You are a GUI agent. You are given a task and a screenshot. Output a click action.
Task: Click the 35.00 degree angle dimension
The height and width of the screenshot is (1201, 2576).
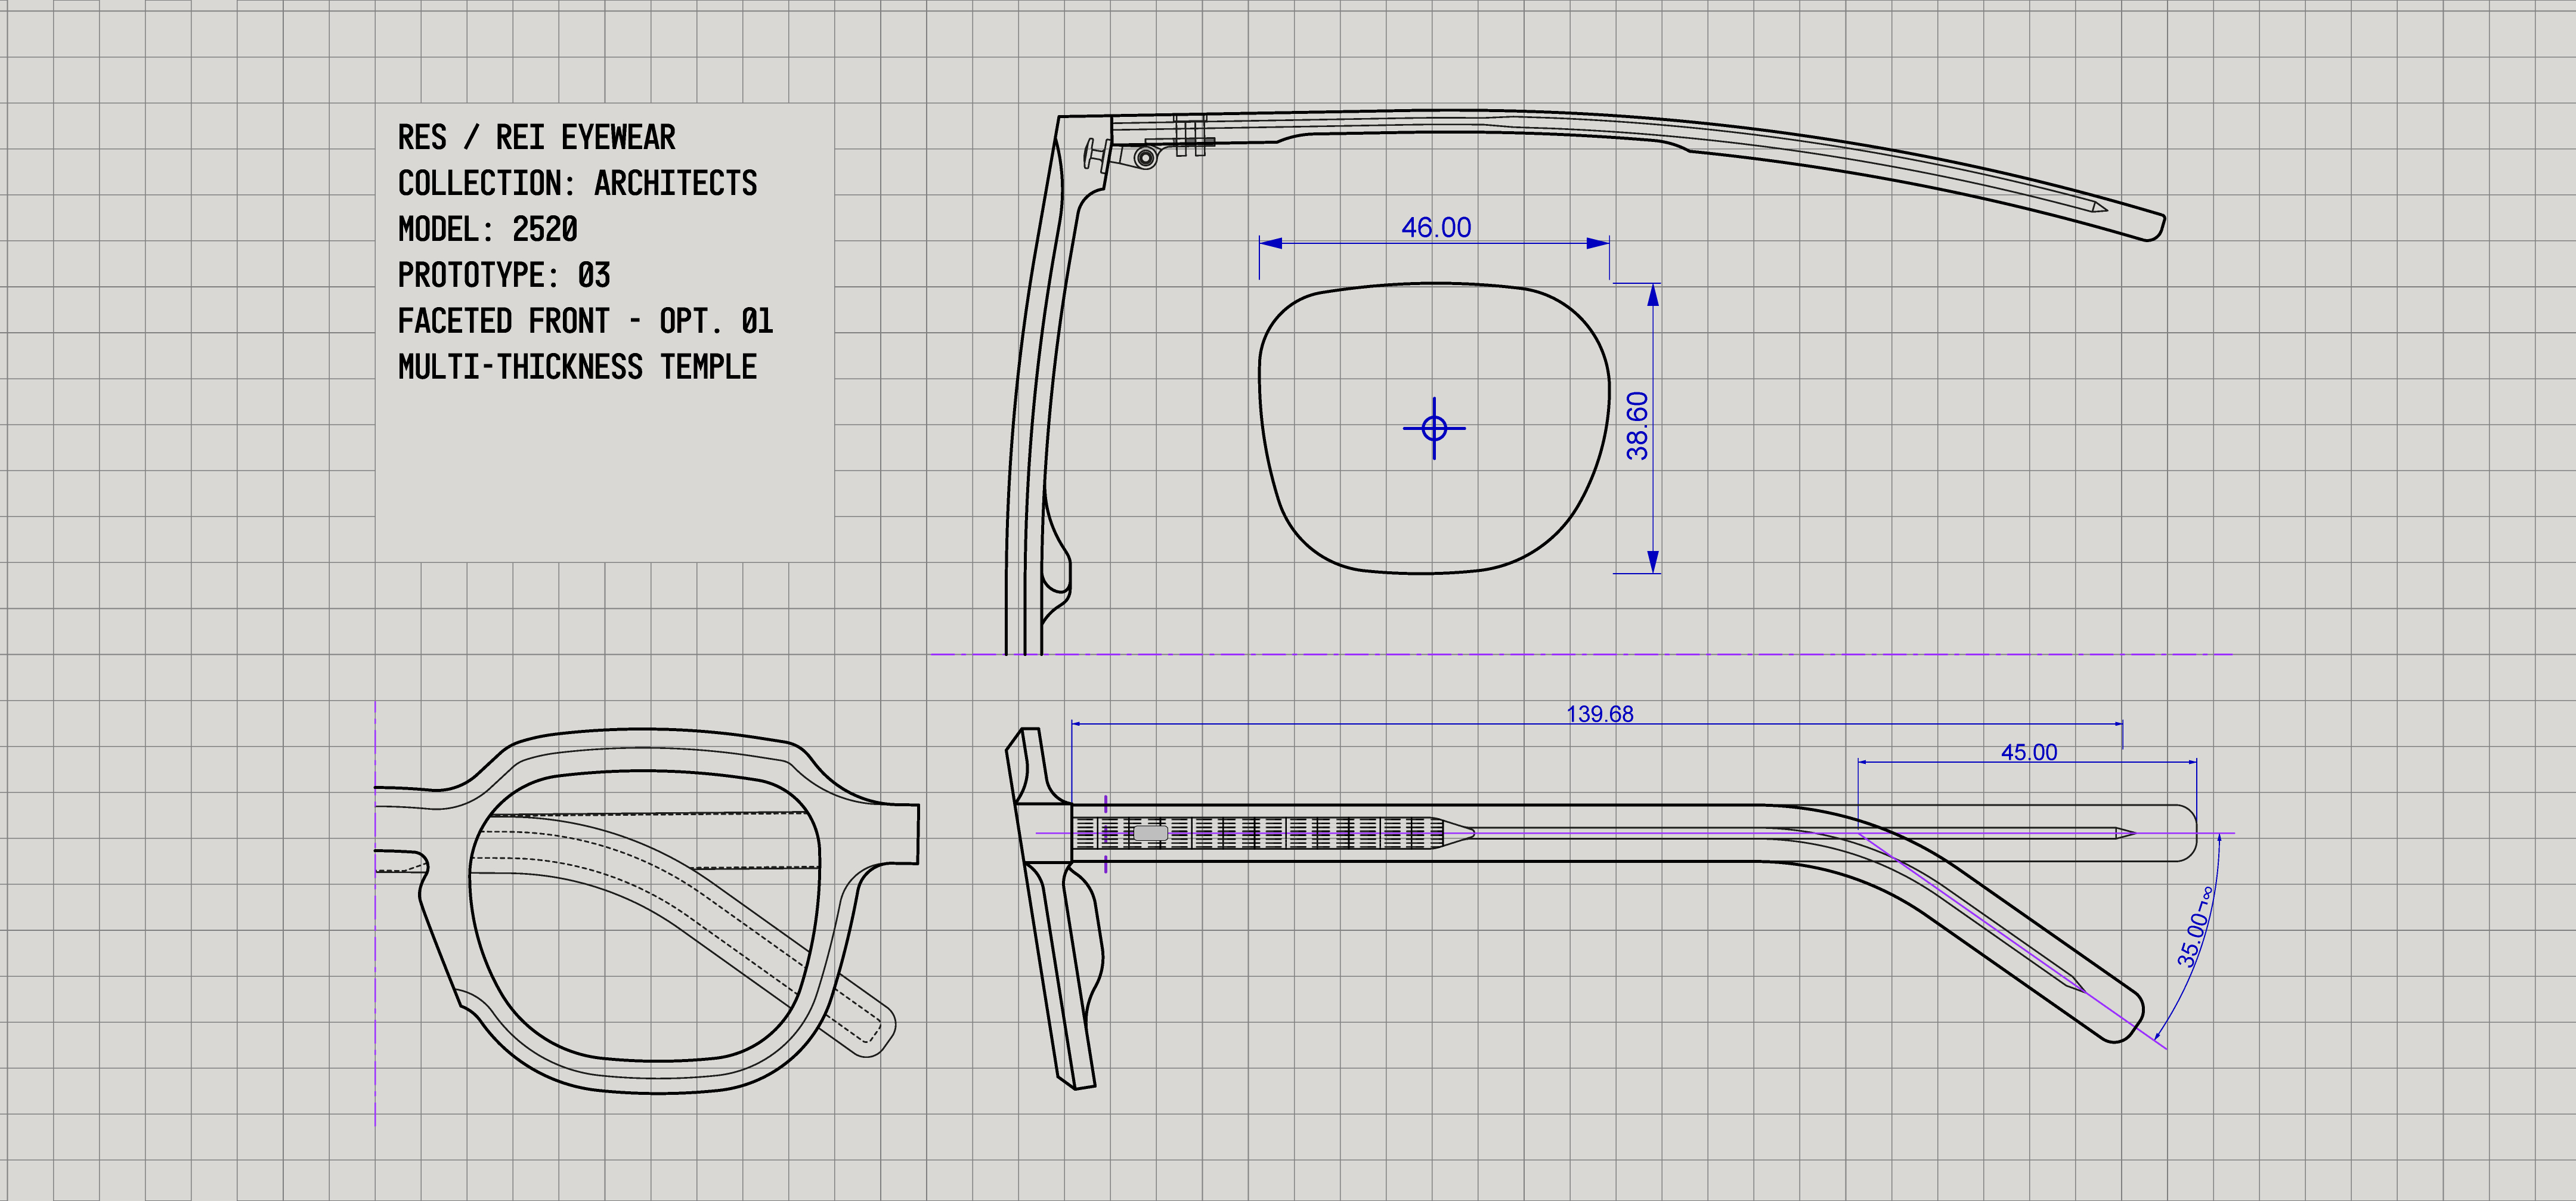pos(2194,929)
